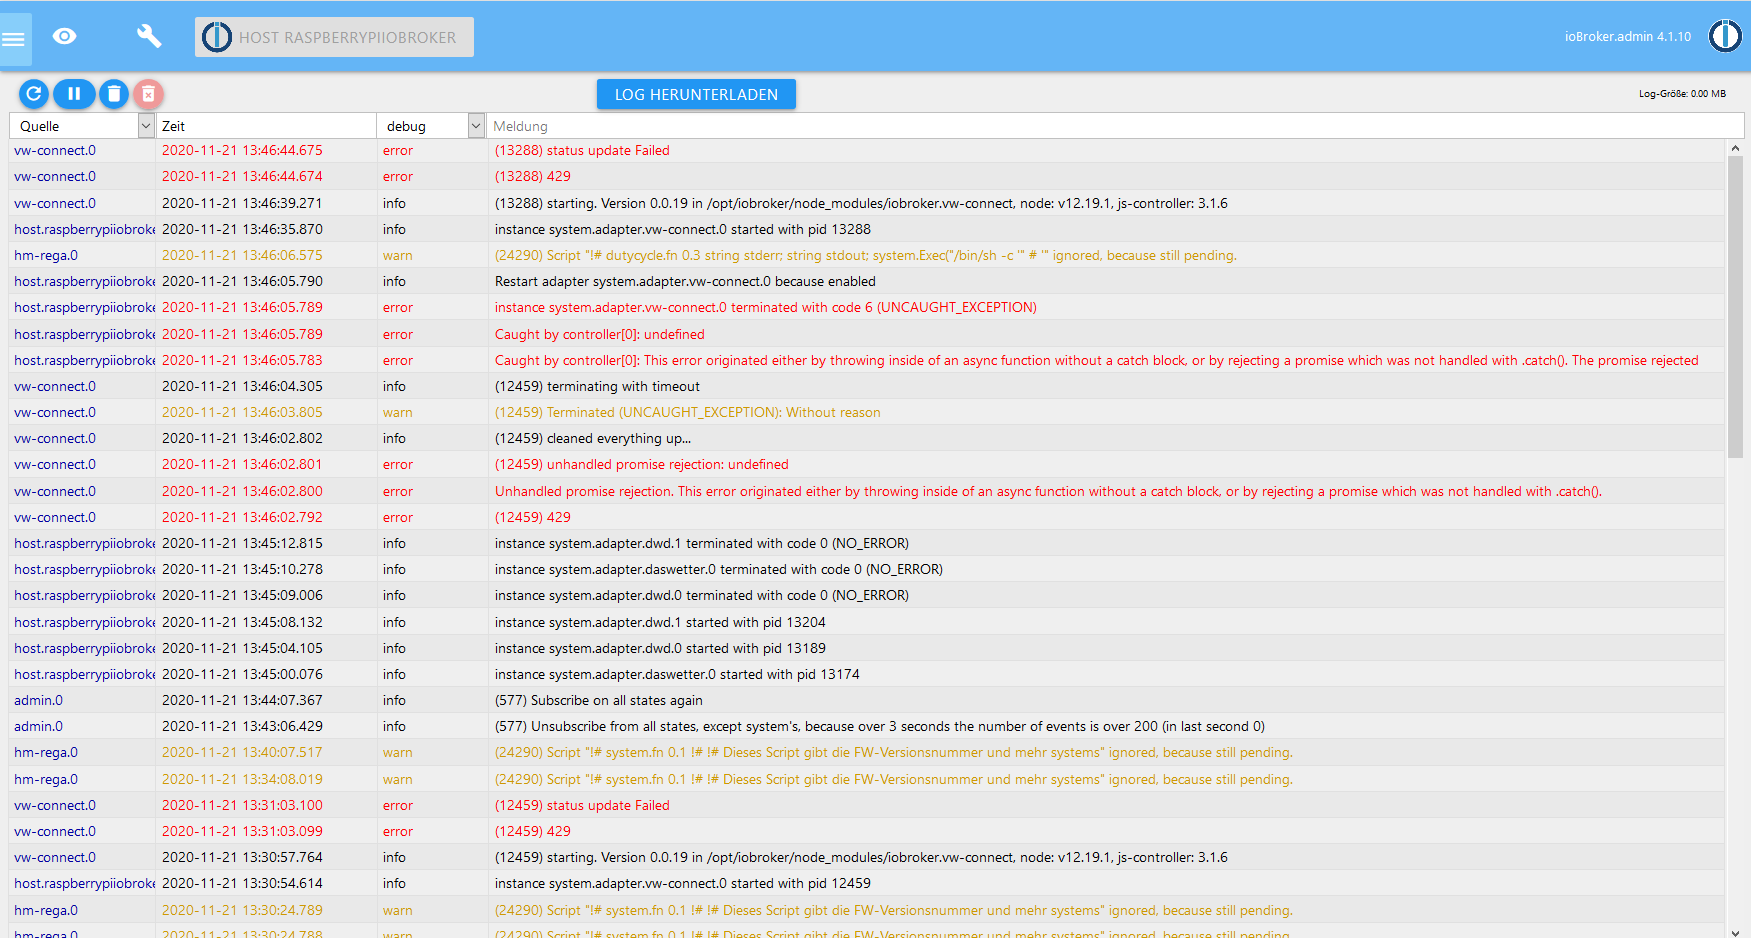The image size is (1751, 938).
Task: Select '(13288) starting. Version 0.0.19' message
Action: tap(861, 203)
